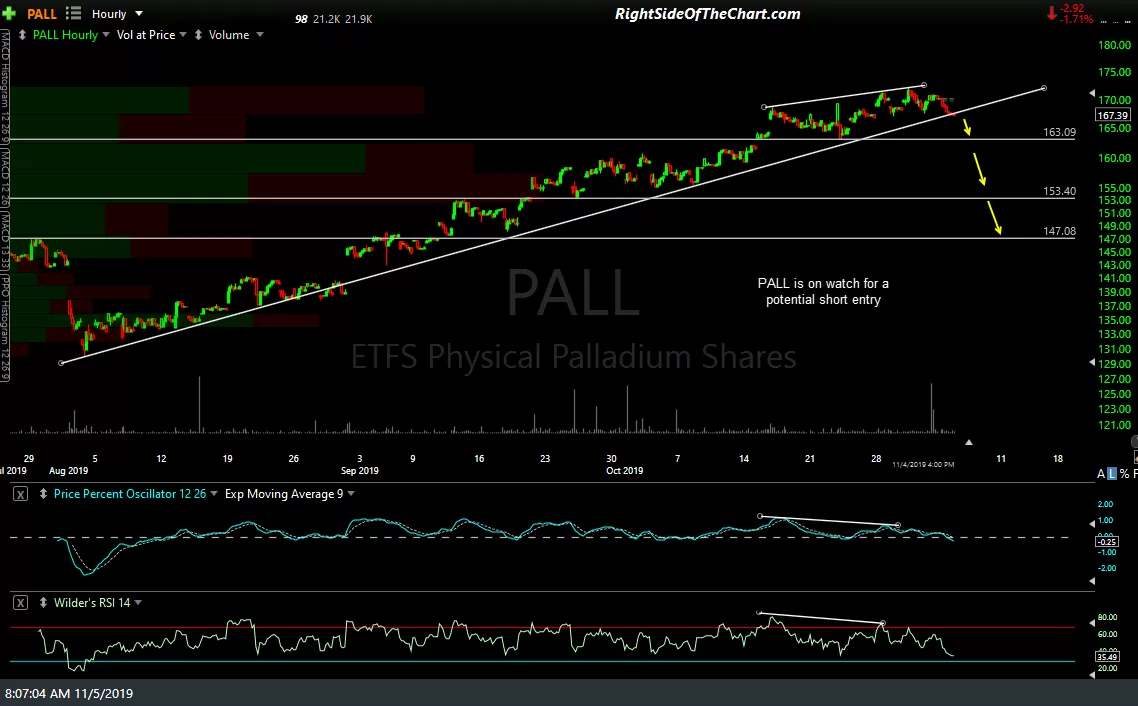The height and width of the screenshot is (706, 1138).
Task: Click the 'PALL is on watch' text note
Action: [x=823, y=292]
